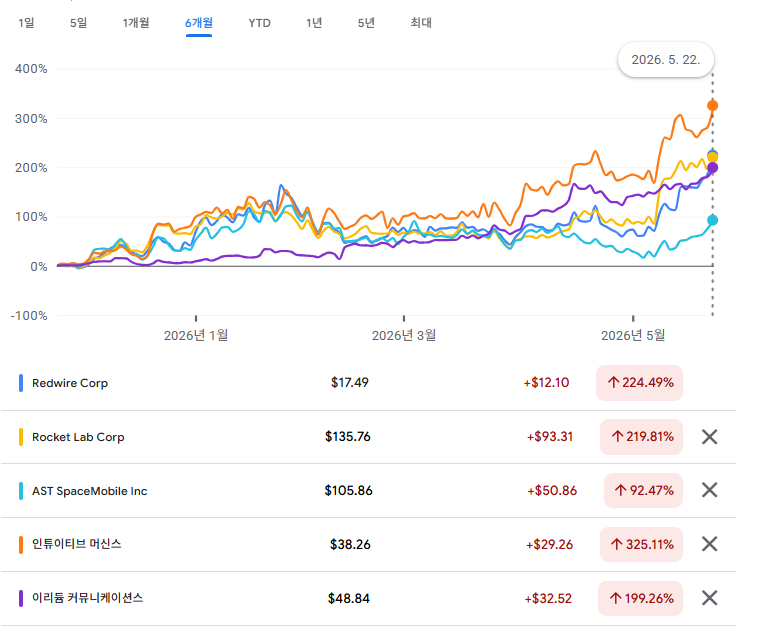Select the 1년 range tab
Image resolution: width=758 pixels, height=632 pixels.
point(314,23)
